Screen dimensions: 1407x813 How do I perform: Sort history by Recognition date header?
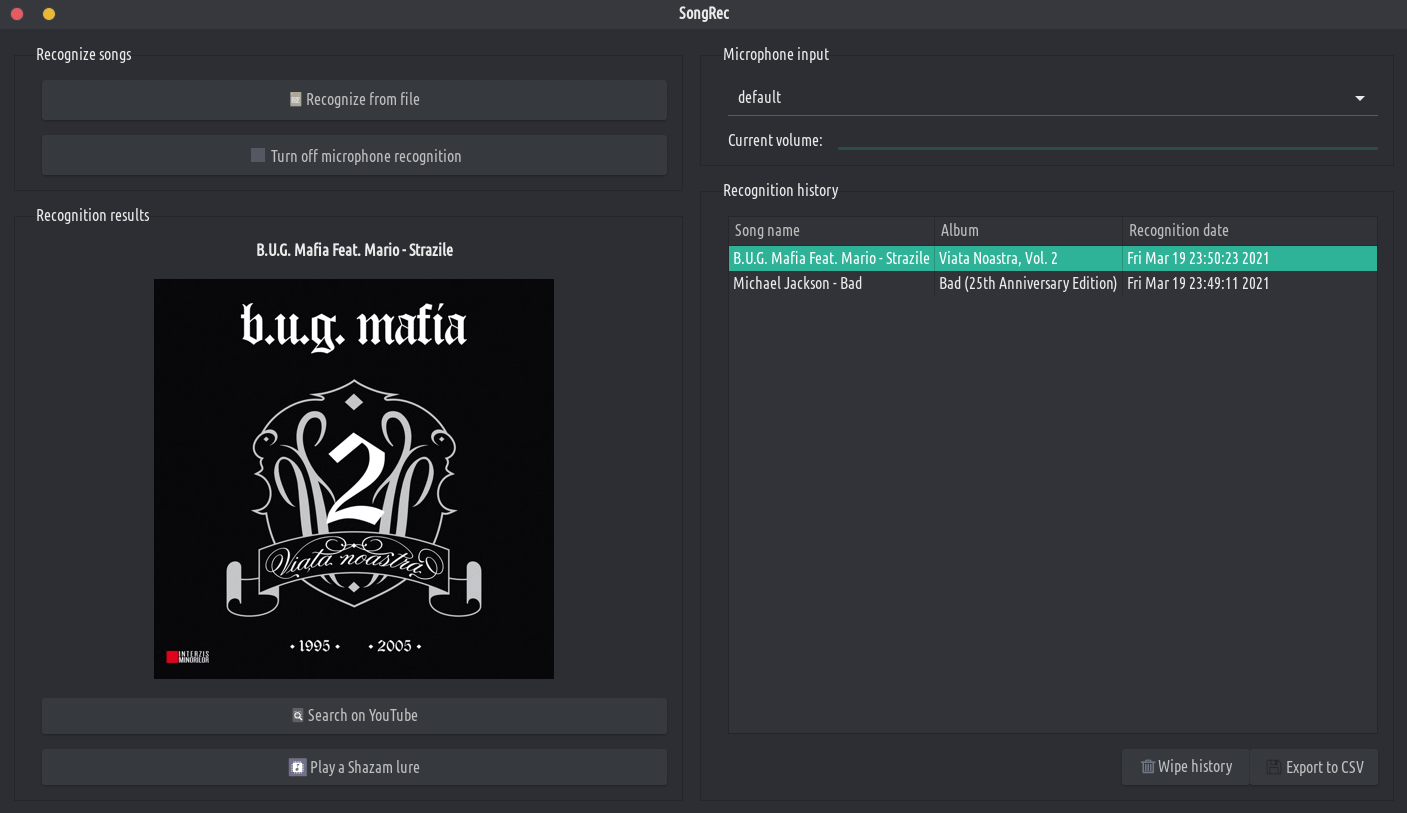1250,231
